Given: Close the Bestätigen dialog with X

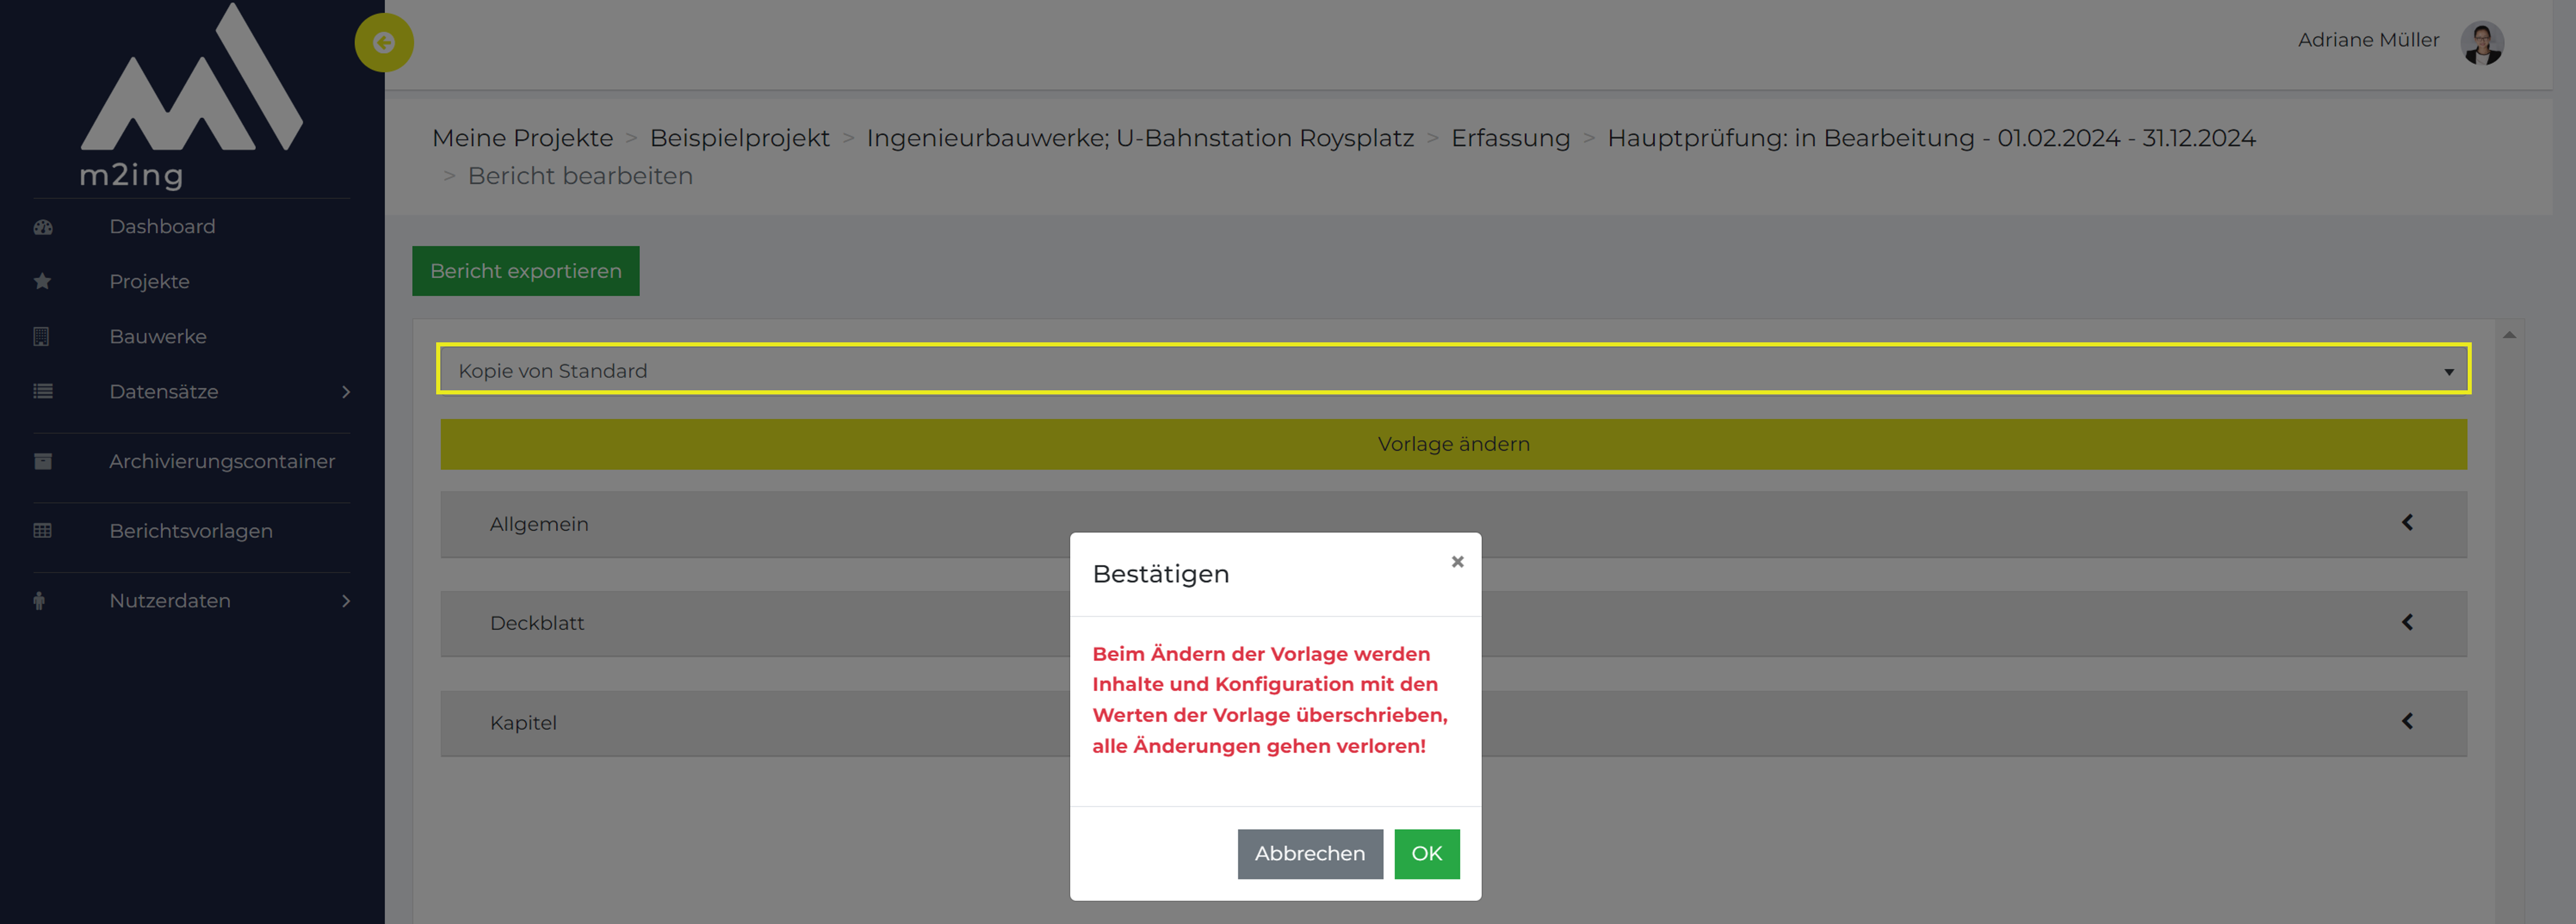Looking at the screenshot, I should [1457, 562].
